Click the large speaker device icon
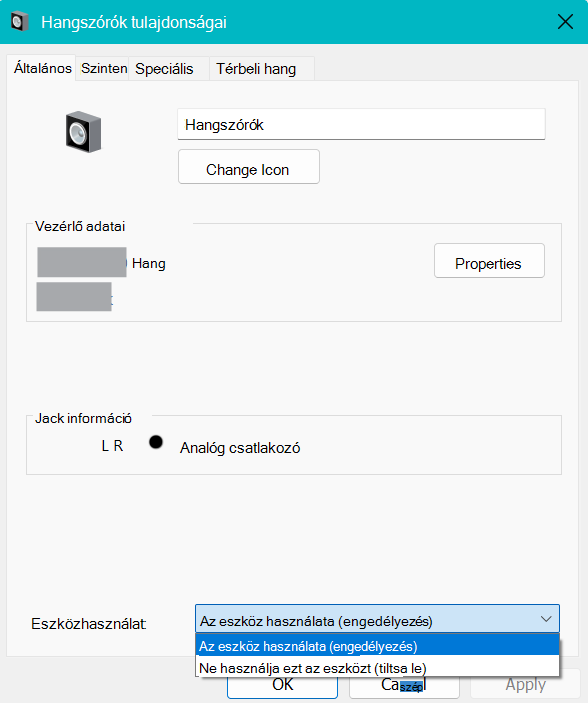 click(83, 132)
